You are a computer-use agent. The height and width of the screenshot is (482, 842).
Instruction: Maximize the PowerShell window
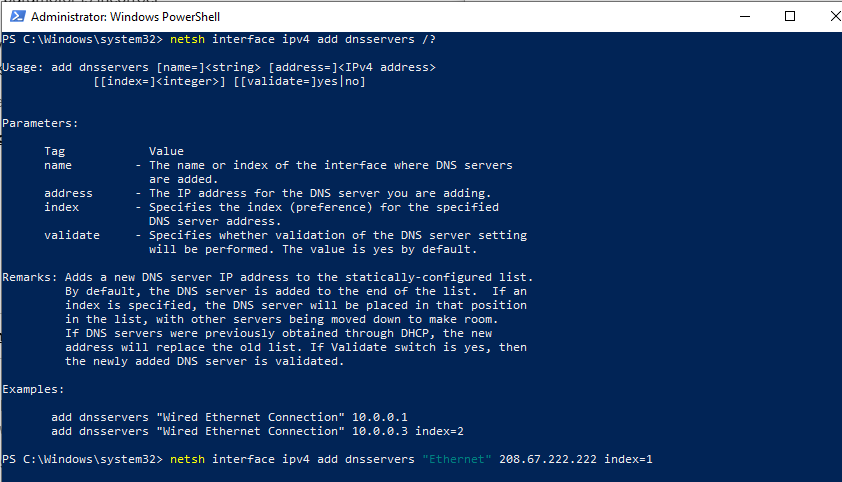(x=790, y=16)
